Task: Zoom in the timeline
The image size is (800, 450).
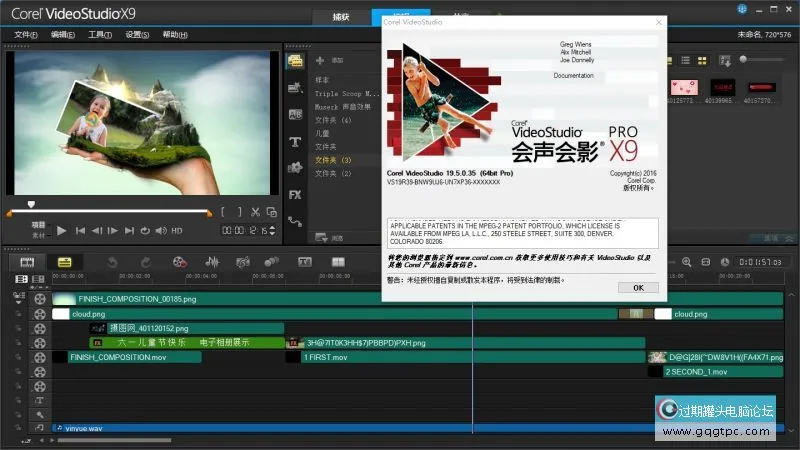Action: tap(686, 262)
